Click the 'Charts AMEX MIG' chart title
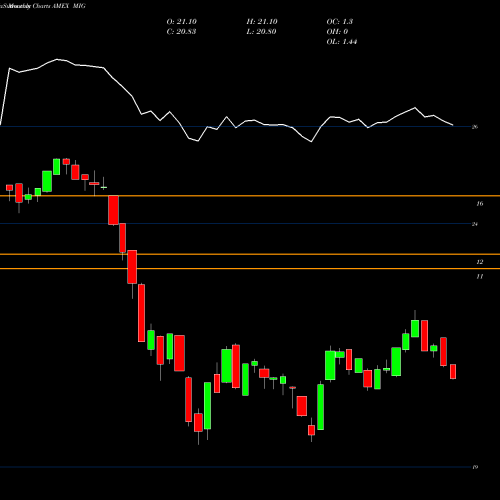 click(59, 6)
